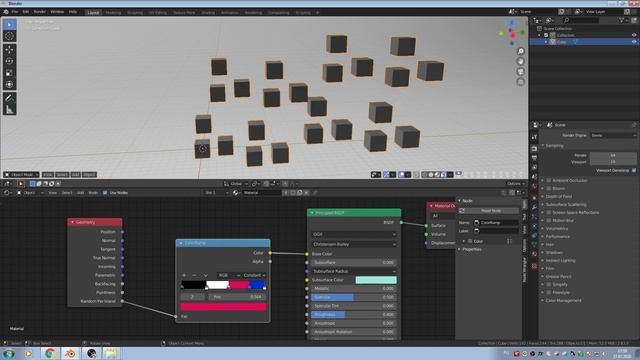Open the View Layer properties tab icon
This screenshot has width=640, height=360.
[x=534, y=167]
